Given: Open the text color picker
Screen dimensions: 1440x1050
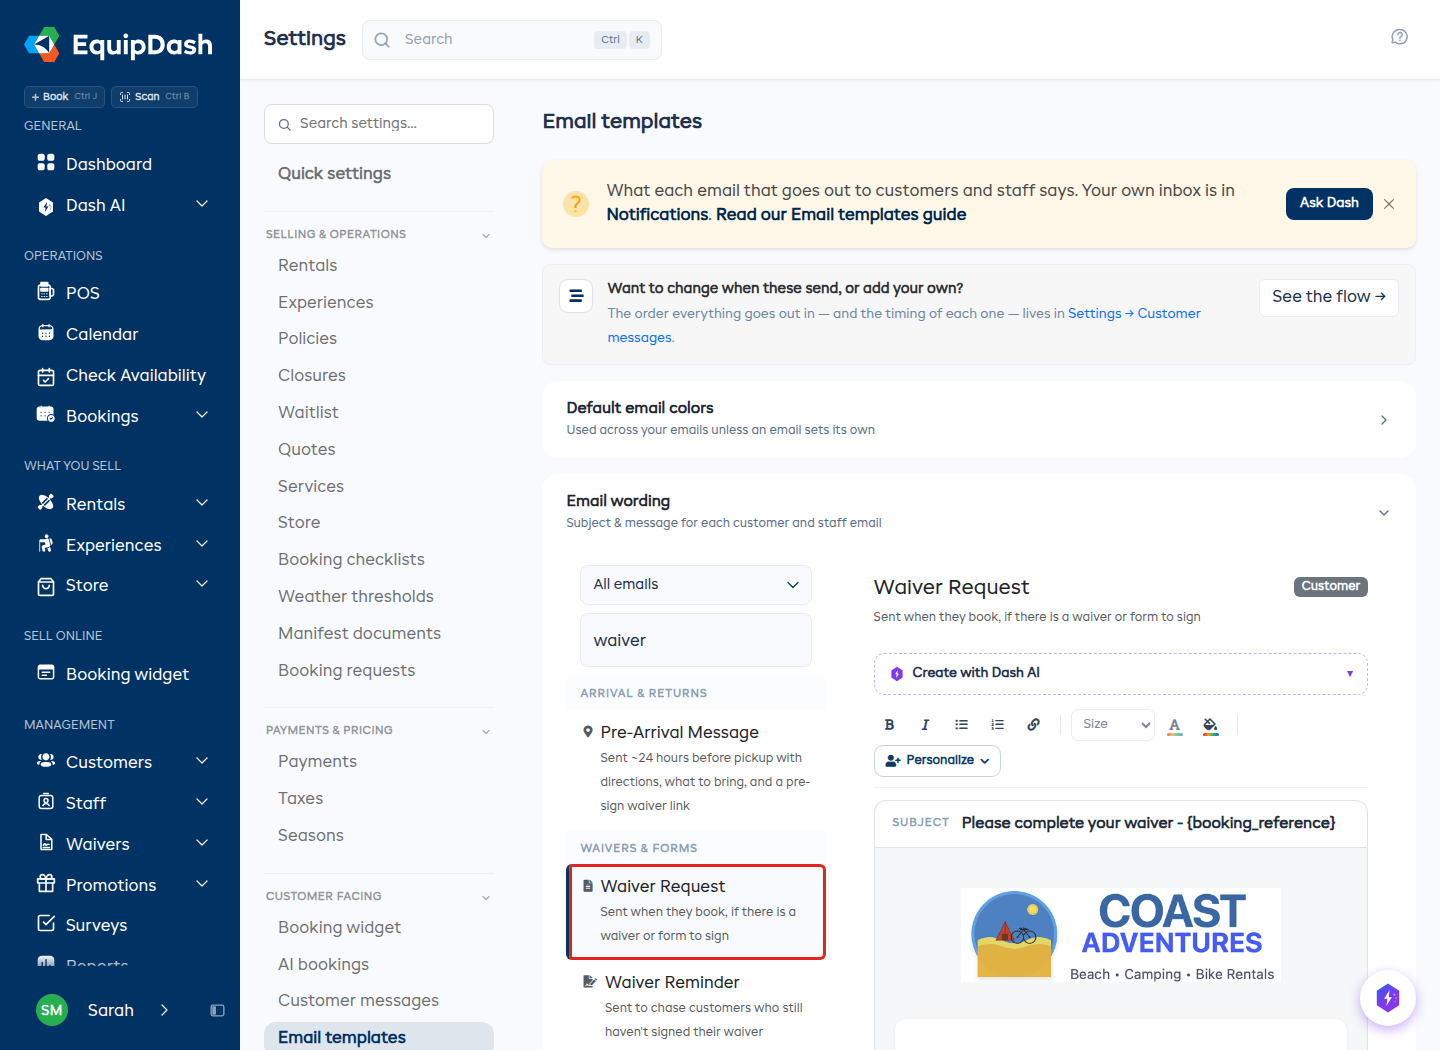Looking at the screenshot, I should point(1175,725).
